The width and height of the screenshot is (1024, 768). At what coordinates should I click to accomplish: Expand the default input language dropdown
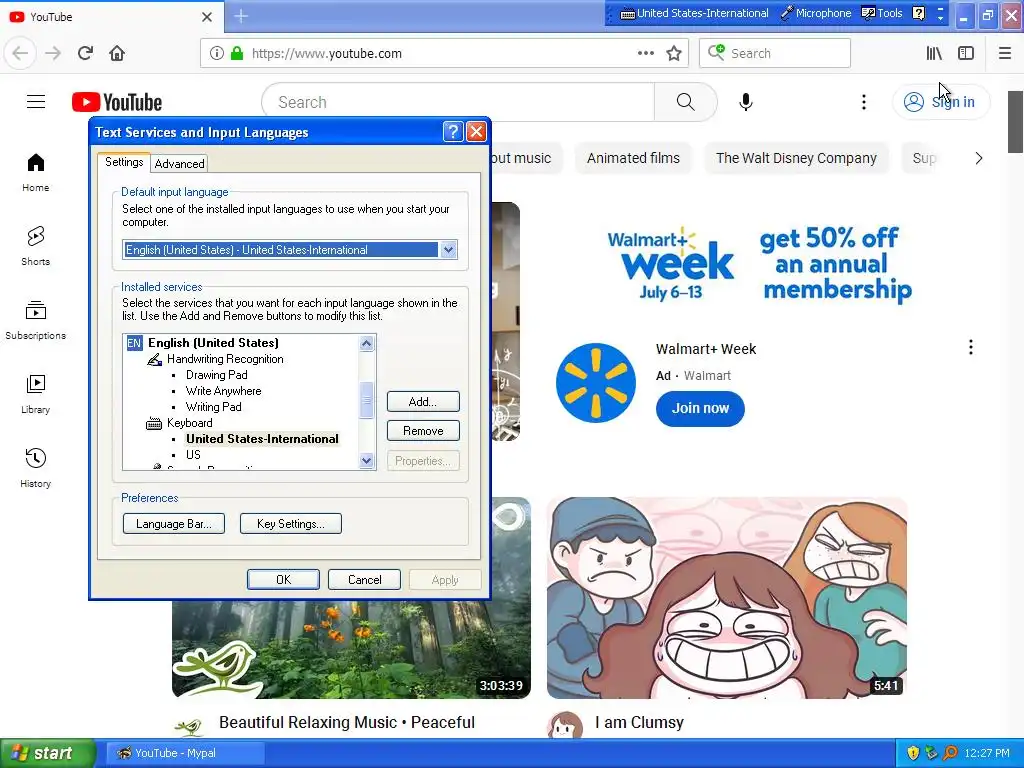point(448,249)
